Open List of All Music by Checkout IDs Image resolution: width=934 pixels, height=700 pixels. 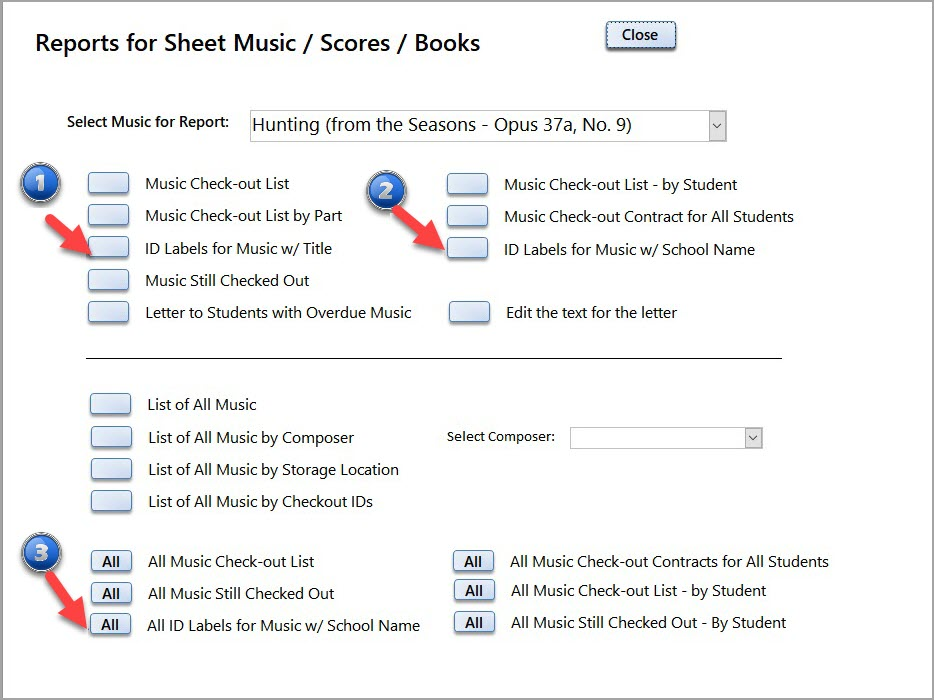pyautogui.click(x=111, y=501)
